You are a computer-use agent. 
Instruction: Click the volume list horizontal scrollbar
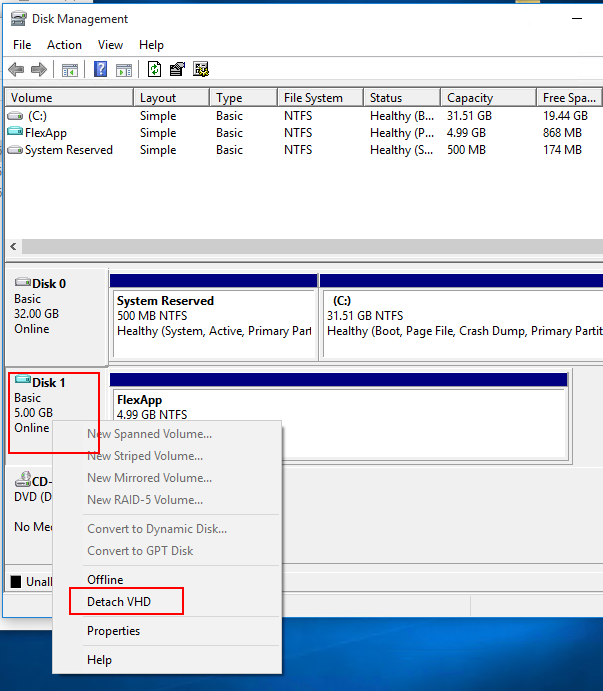coord(300,246)
